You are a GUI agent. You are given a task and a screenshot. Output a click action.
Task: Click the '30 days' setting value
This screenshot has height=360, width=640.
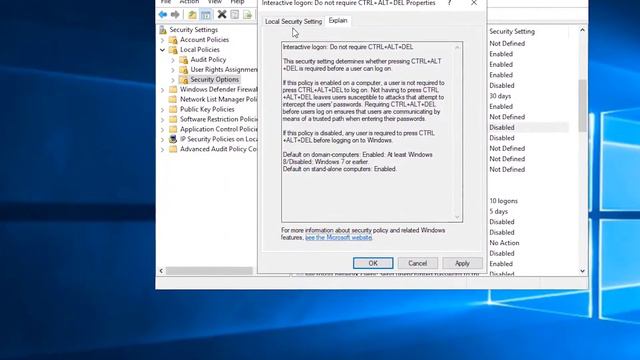(x=500, y=96)
